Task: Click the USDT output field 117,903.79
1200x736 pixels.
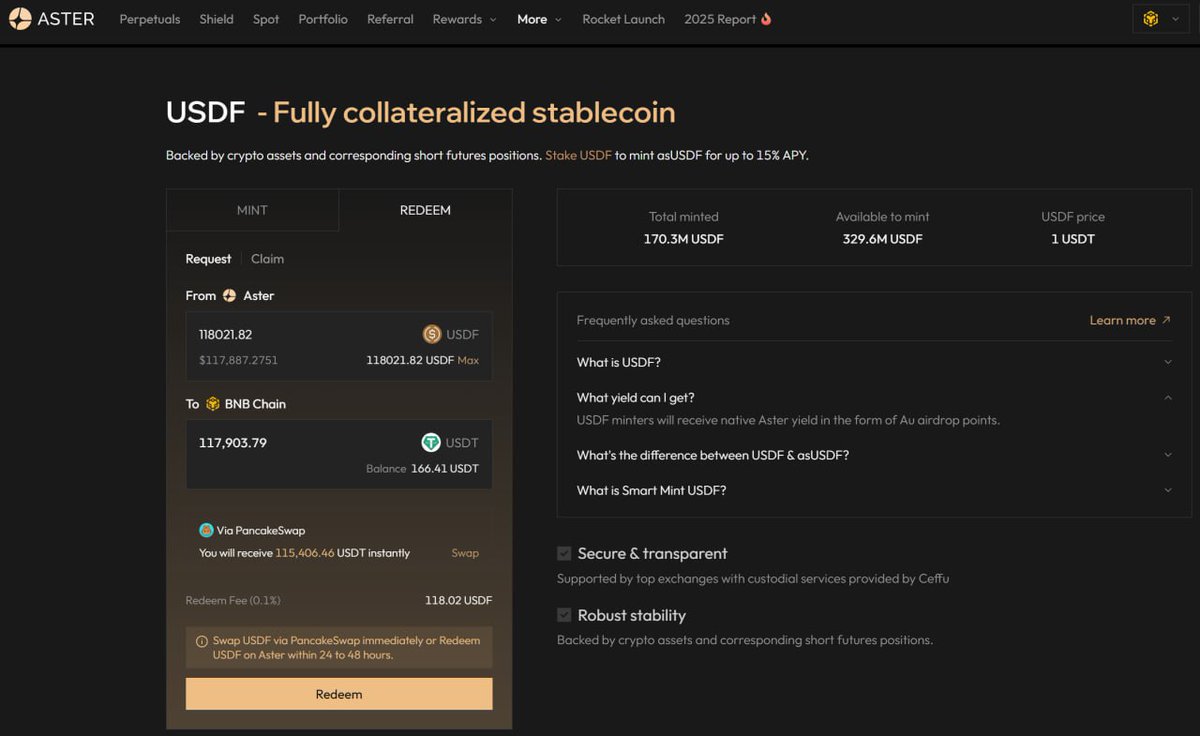Action: click(232, 443)
